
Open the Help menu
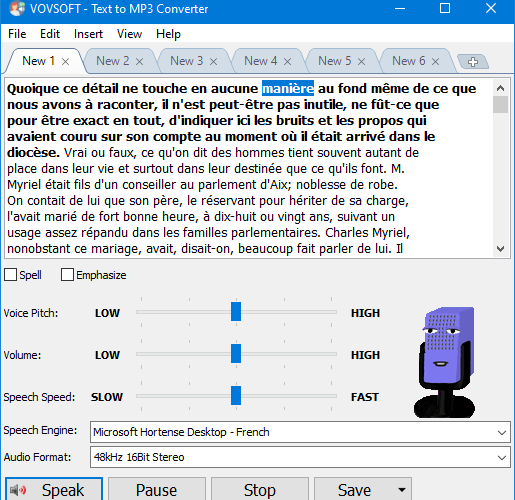(168, 34)
